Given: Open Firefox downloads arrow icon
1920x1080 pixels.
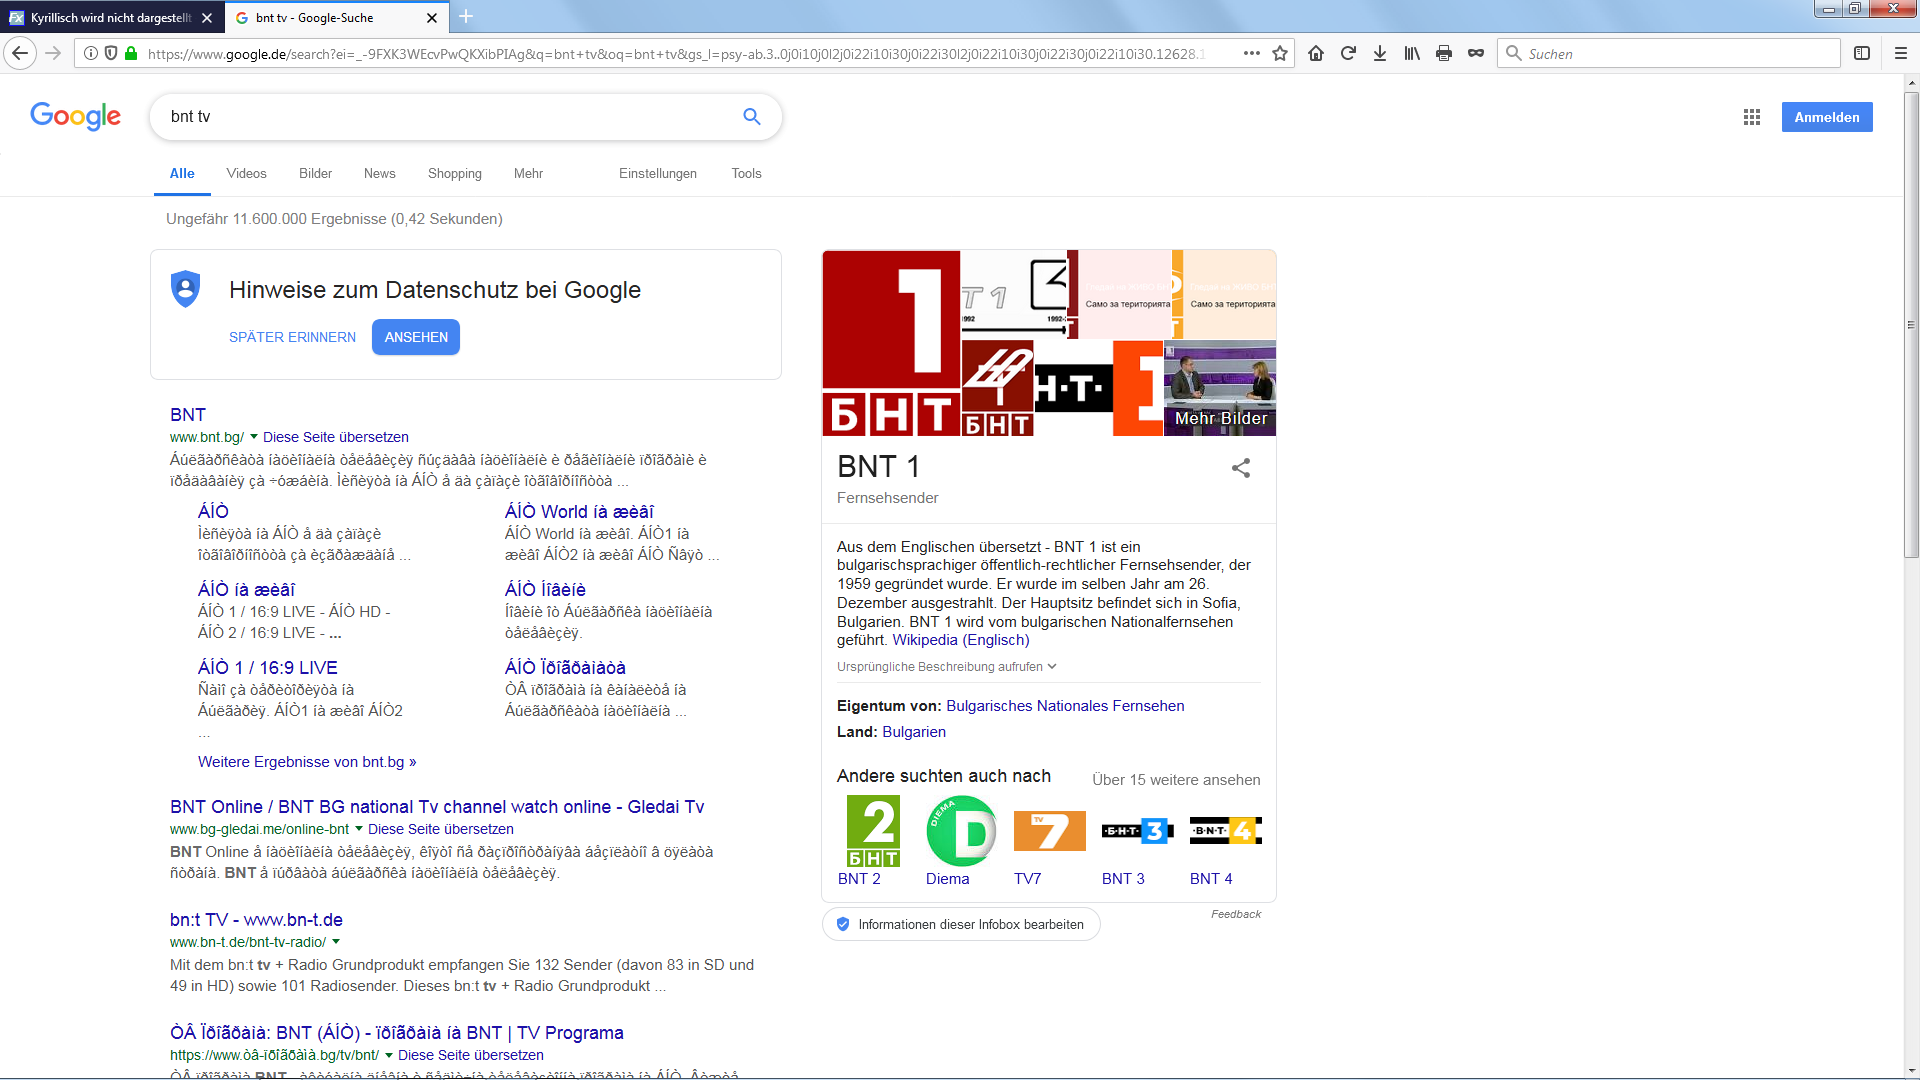Looking at the screenshot, I should [x=1380, y=54].
